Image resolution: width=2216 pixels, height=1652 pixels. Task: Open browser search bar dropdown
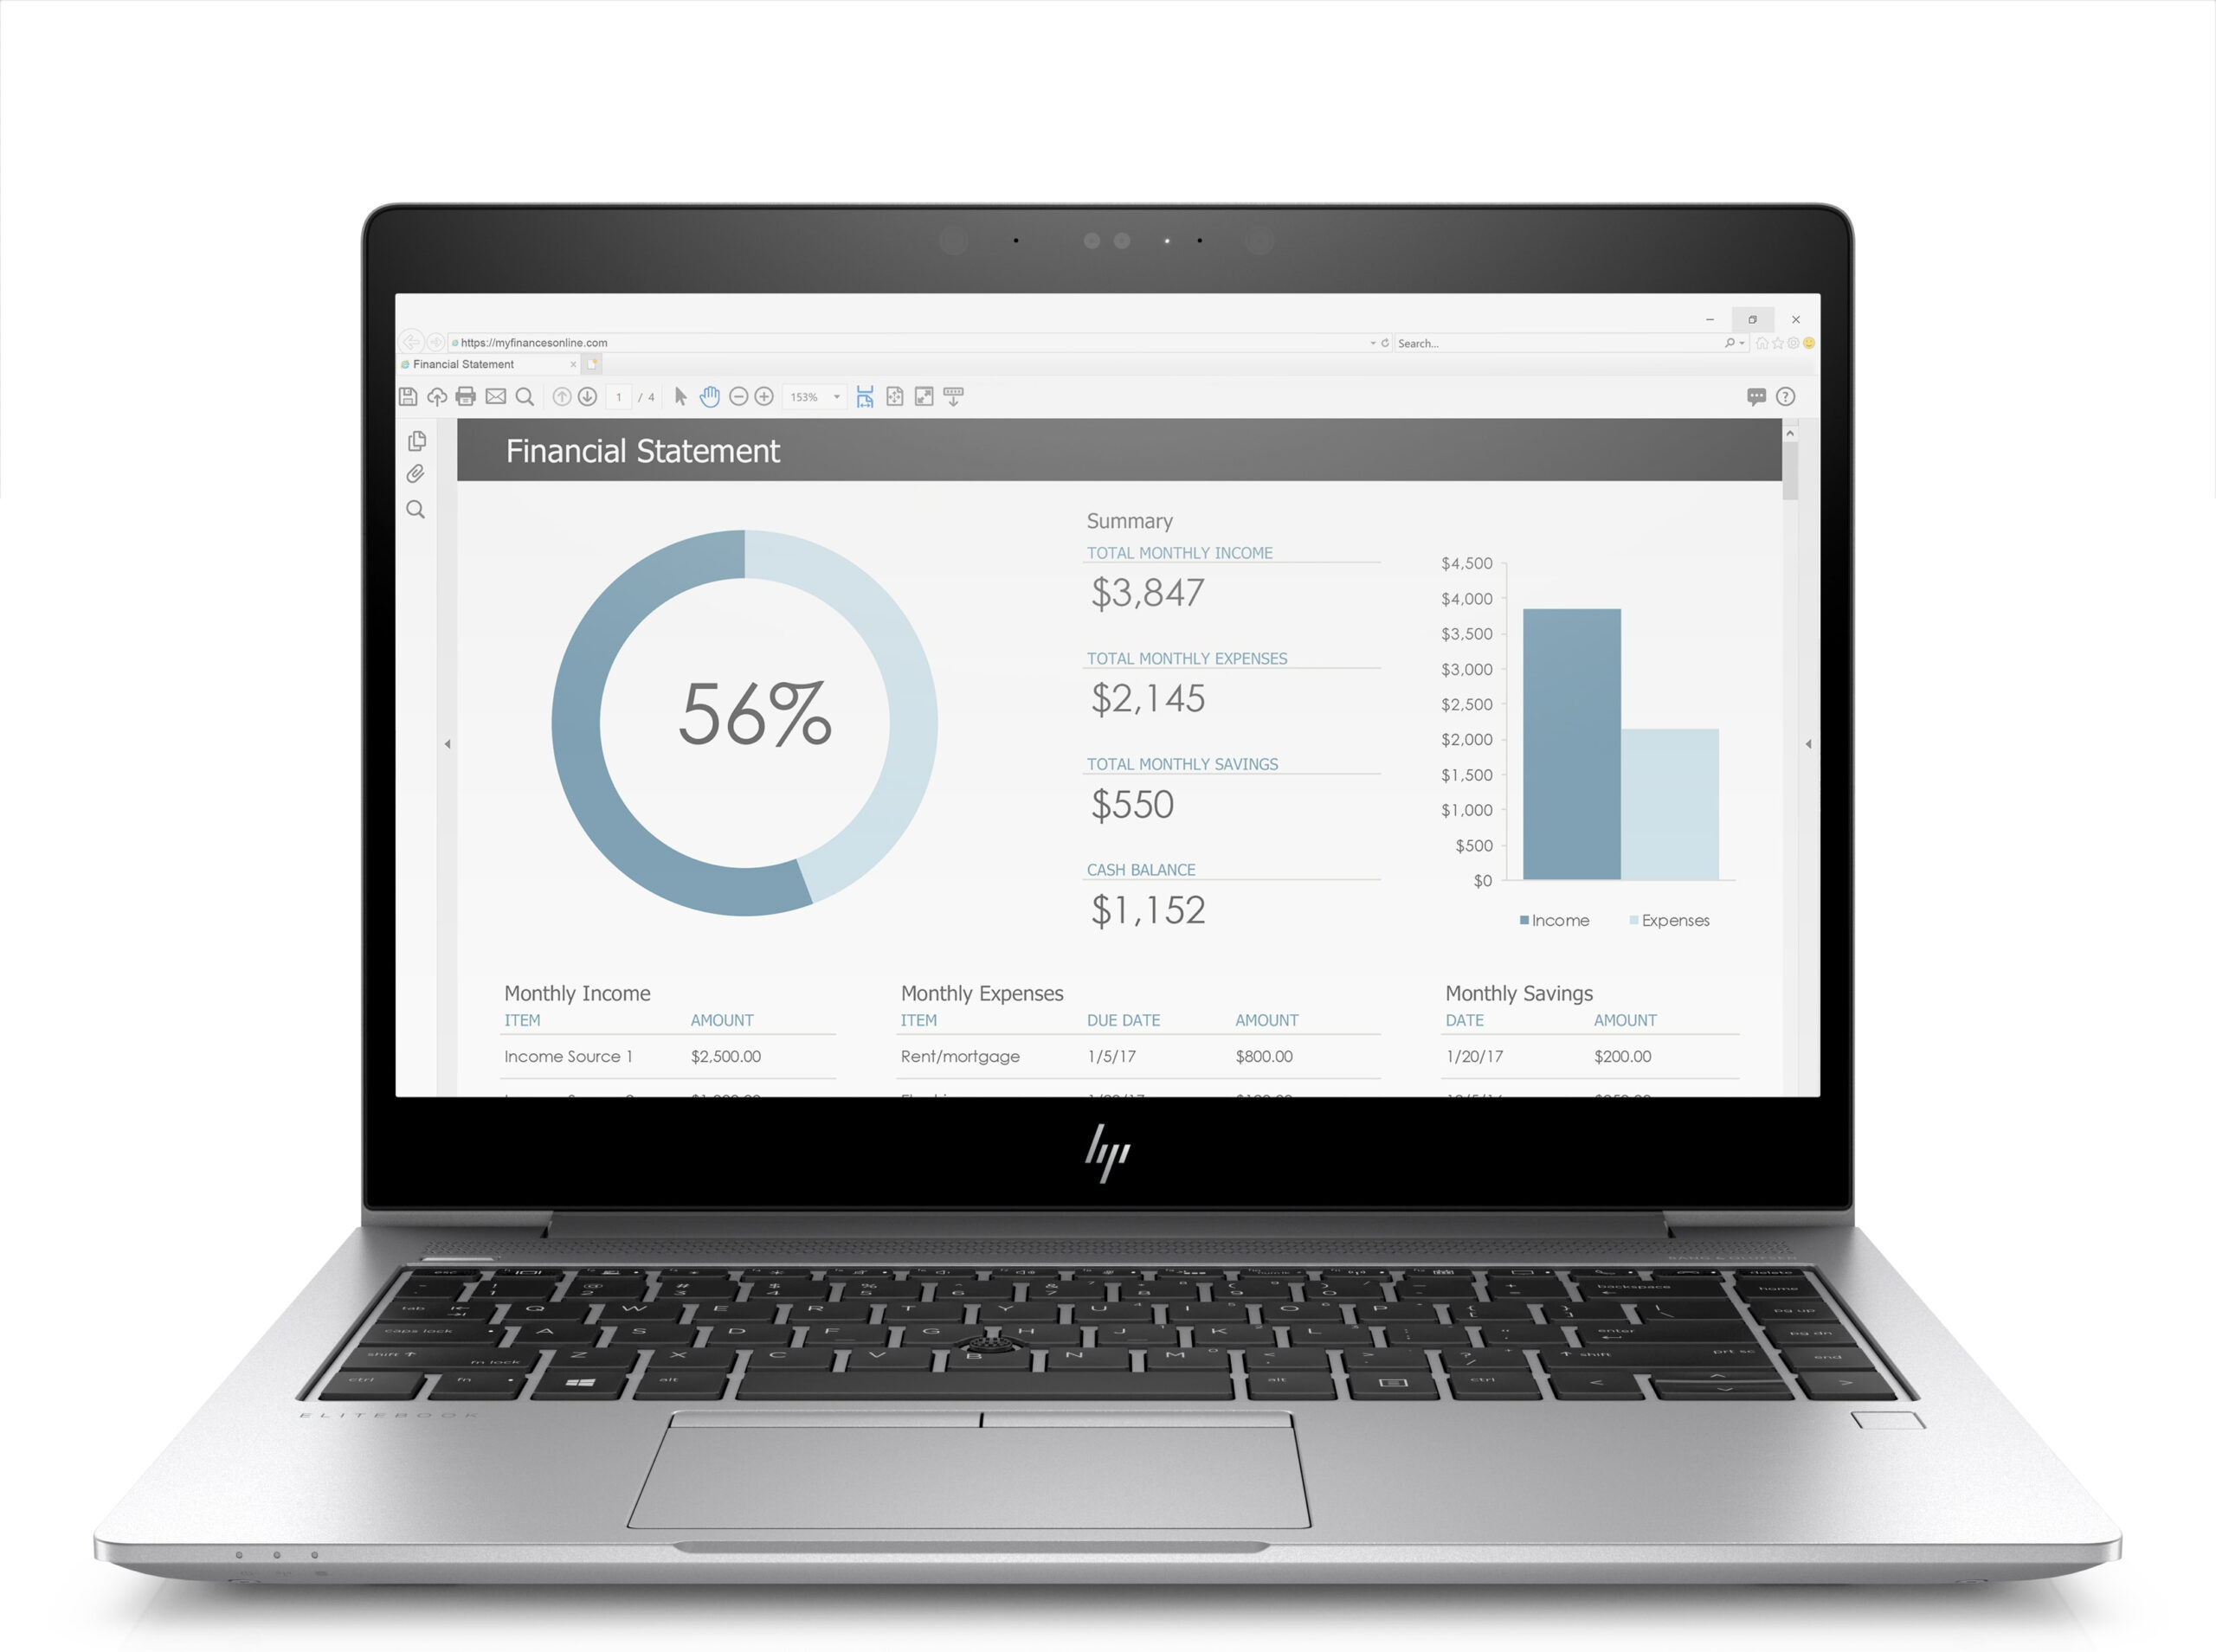click(1743, 342)
